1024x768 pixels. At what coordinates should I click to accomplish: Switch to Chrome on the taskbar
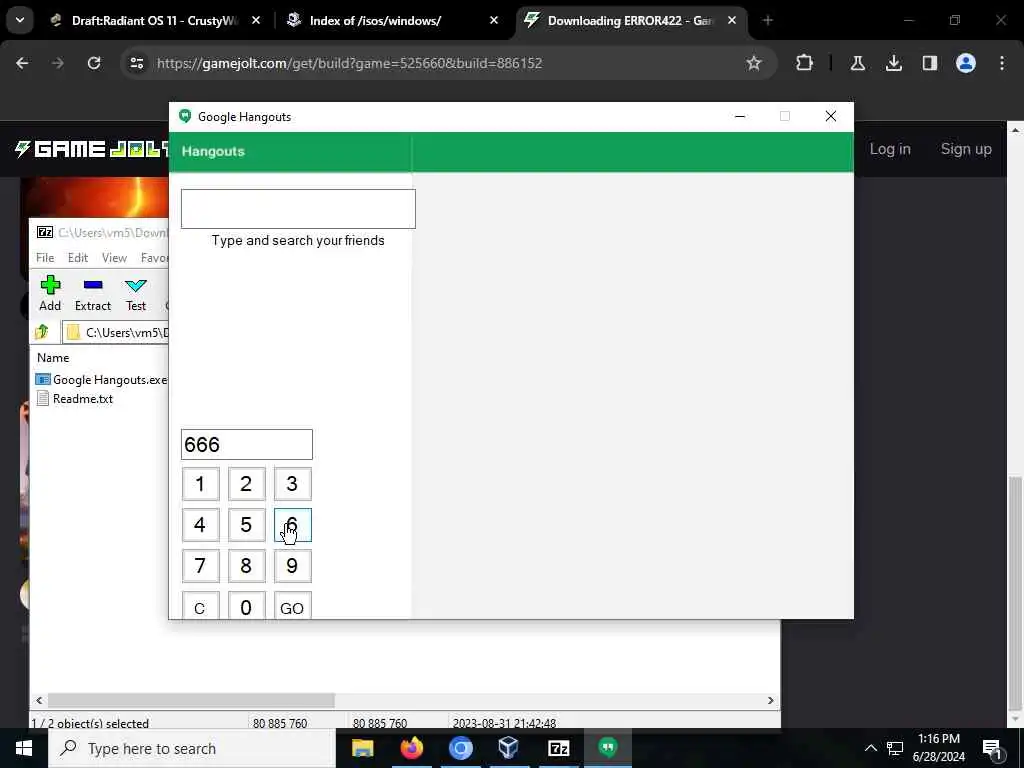tap(460, 748)
